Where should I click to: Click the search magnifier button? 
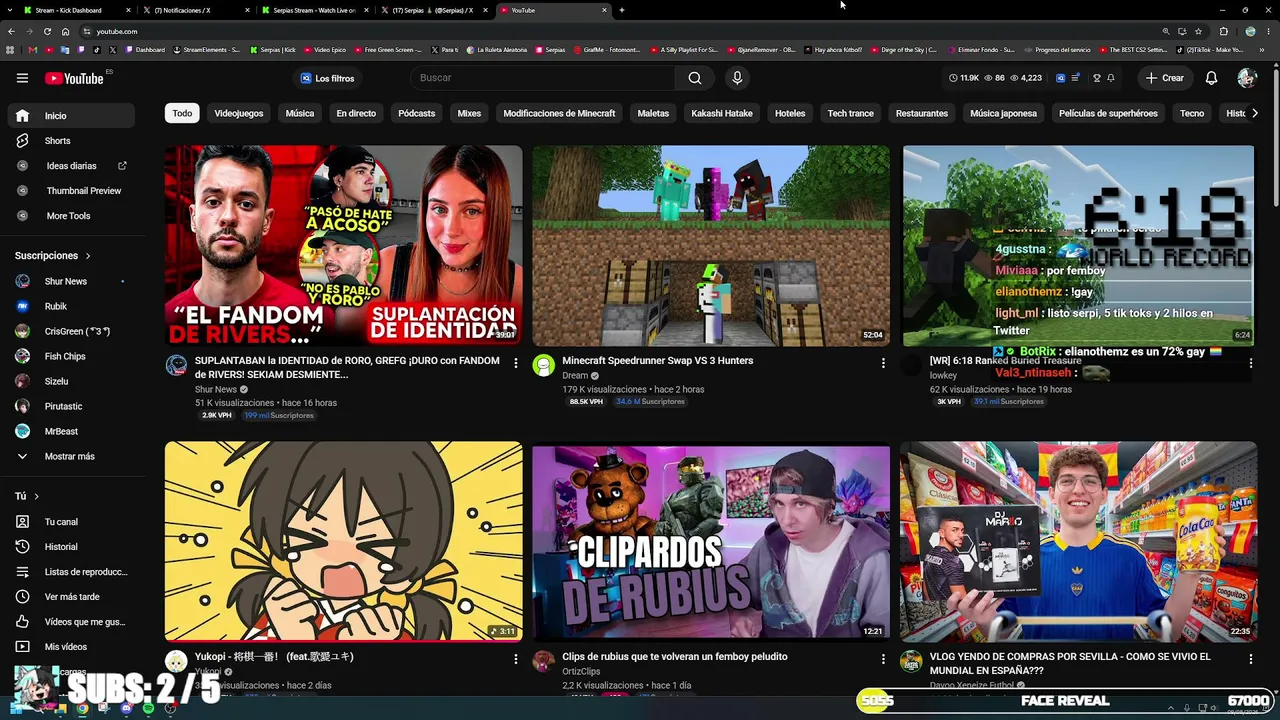pyautogui.click(x=695, y=78)
